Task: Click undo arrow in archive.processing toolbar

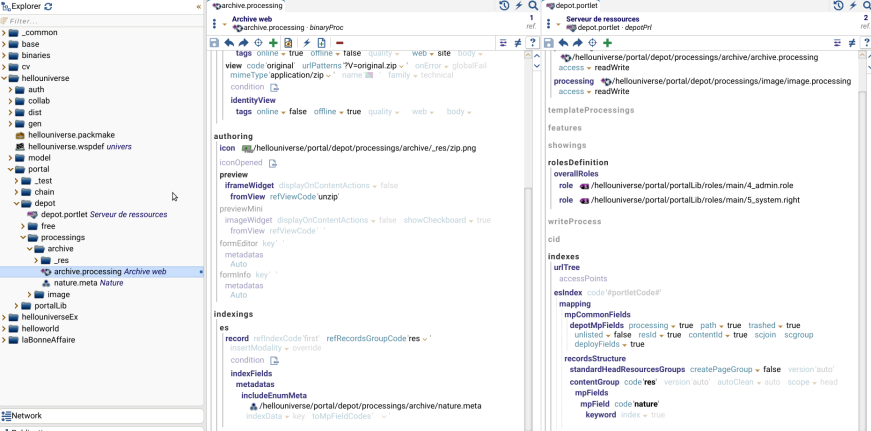Action: pyautogui.click(x=229, y=43)
